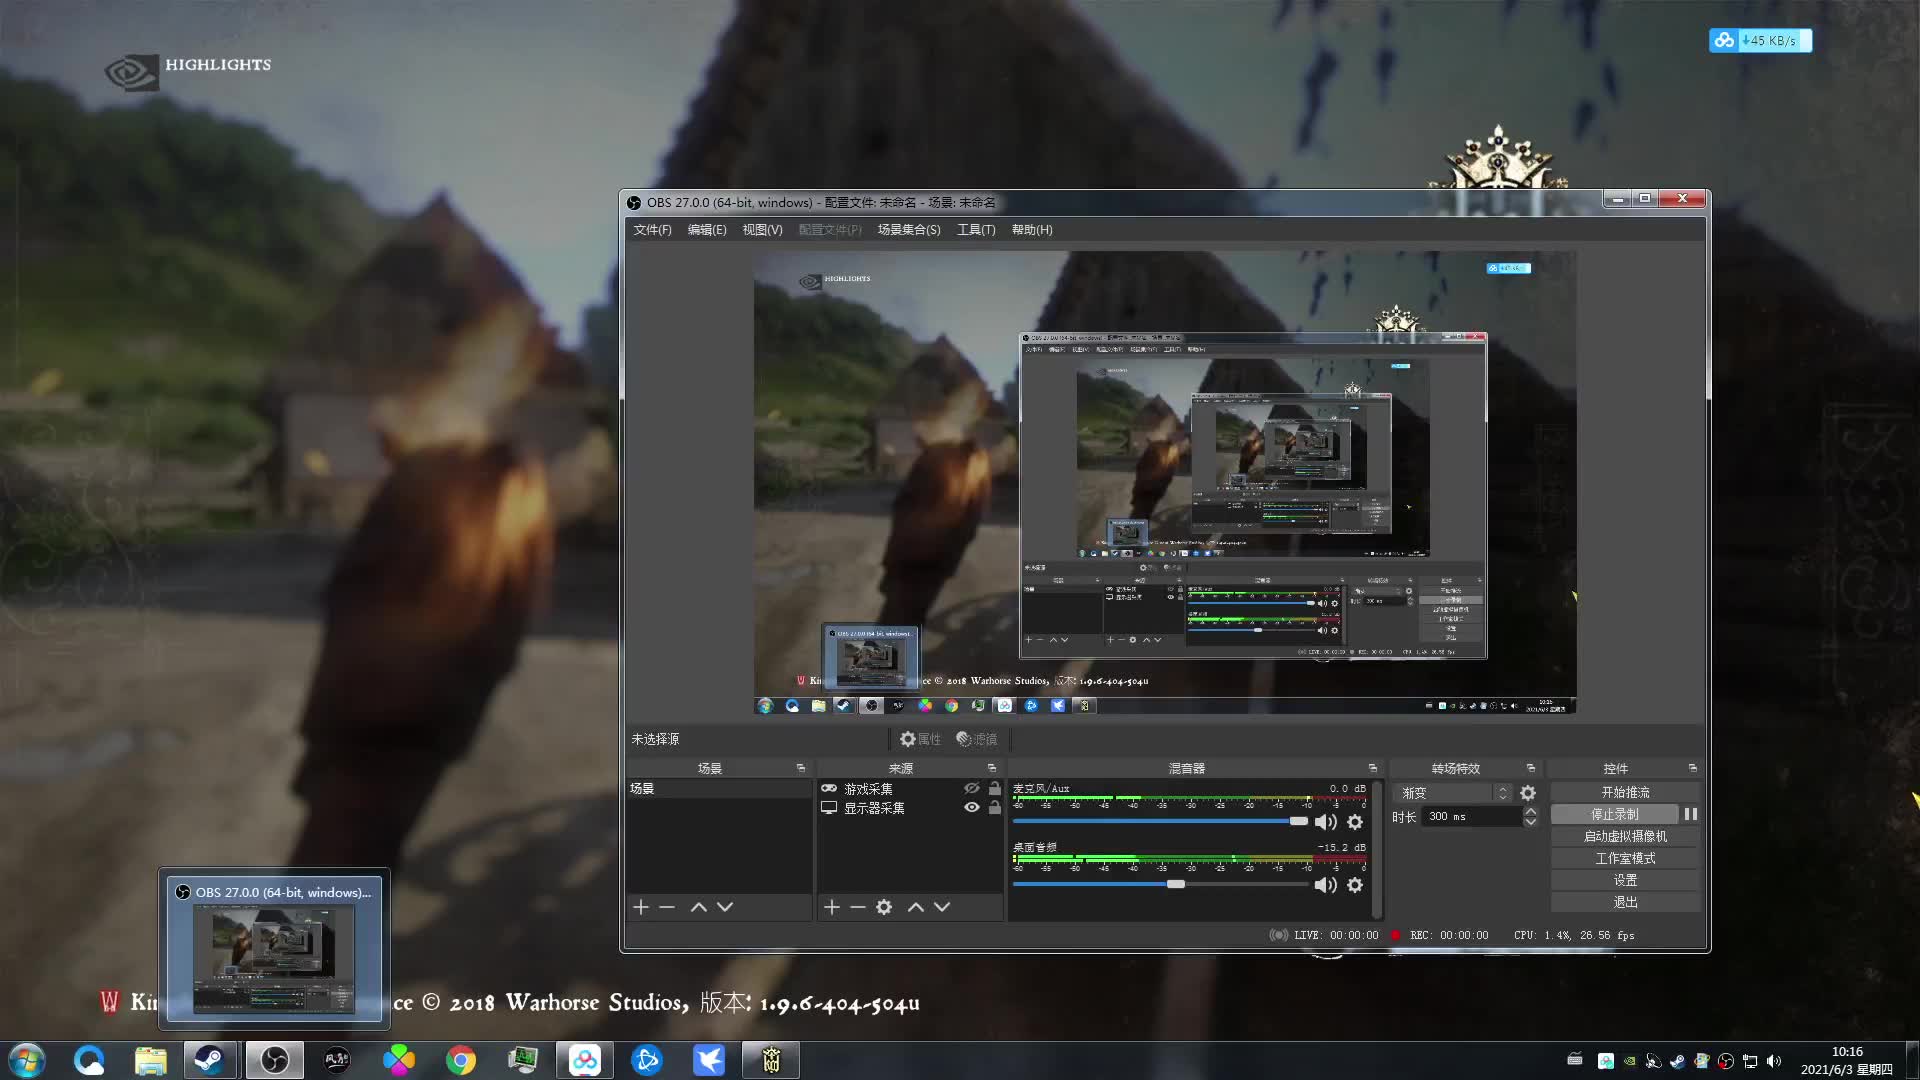Click the 300 ms duration field
1920x1080 pixels.
pyautogui.click(x=1472, y=817)
